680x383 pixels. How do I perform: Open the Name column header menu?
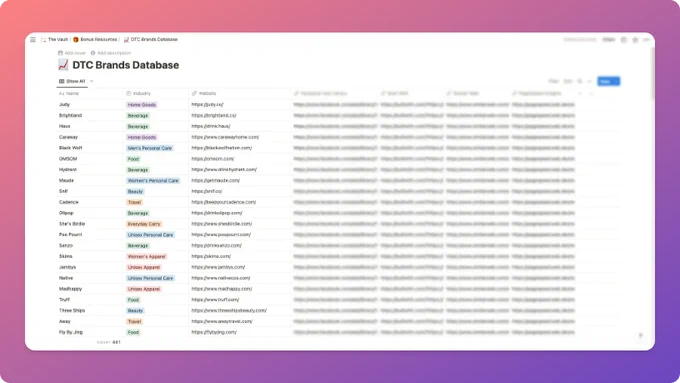pos(90,93)
